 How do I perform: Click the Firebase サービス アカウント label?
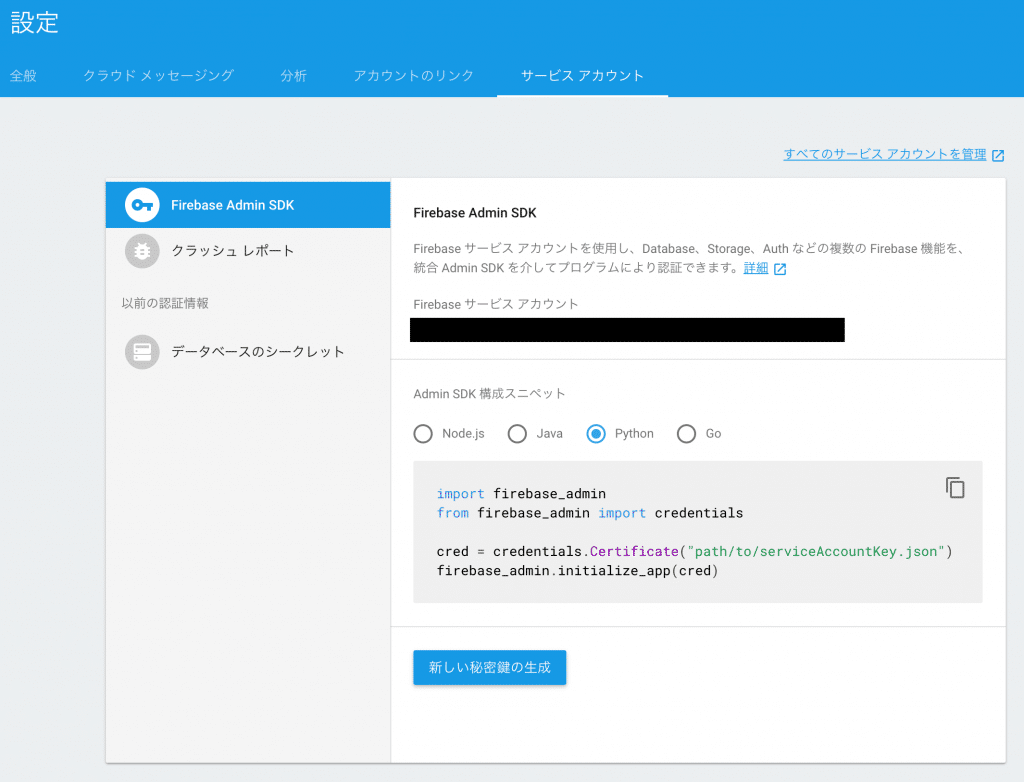point(496,304)
